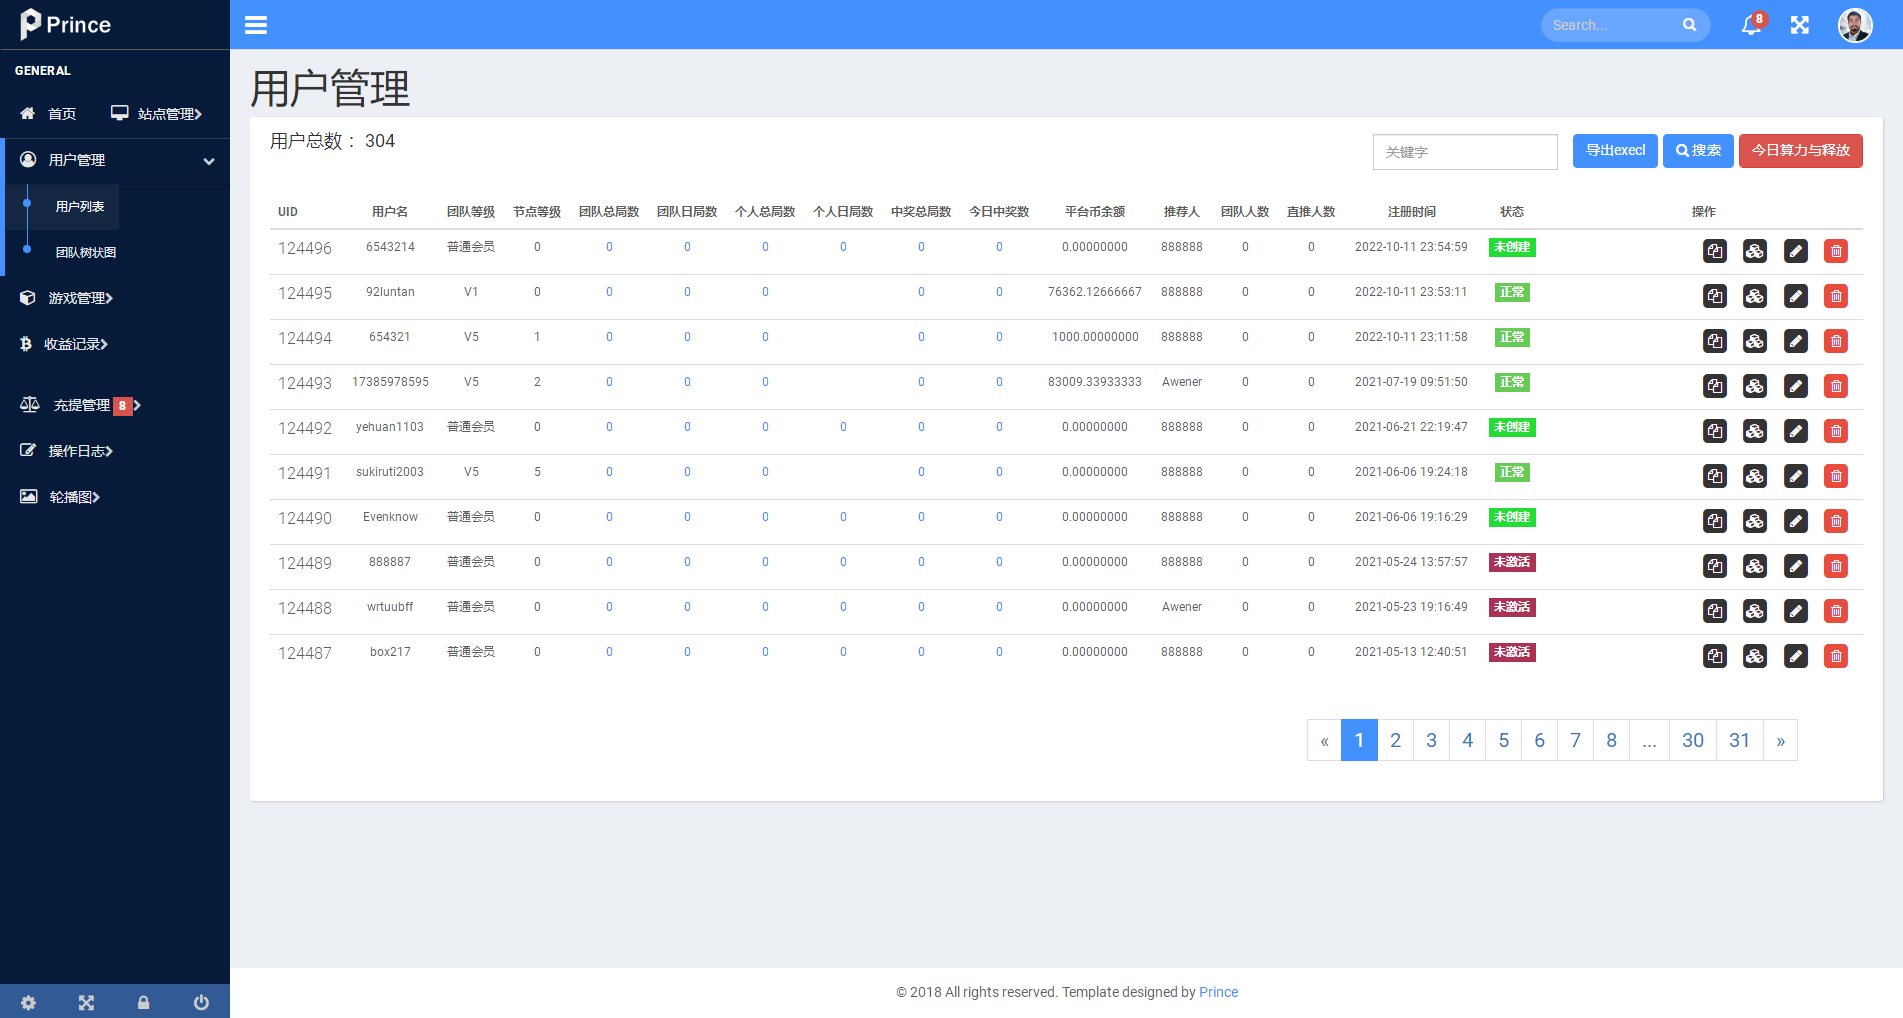Viewport: 1903px width, 1018px height.
Task: Collapse the 用户管理 sidebar section
Action: [x=117, y=160]
